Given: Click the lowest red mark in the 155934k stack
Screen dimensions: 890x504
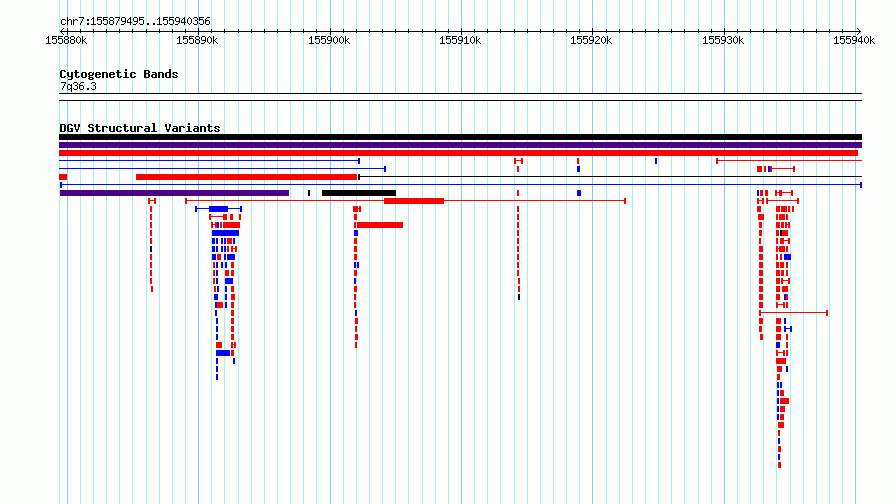Looking at the screenshot, I should [779, 465].
